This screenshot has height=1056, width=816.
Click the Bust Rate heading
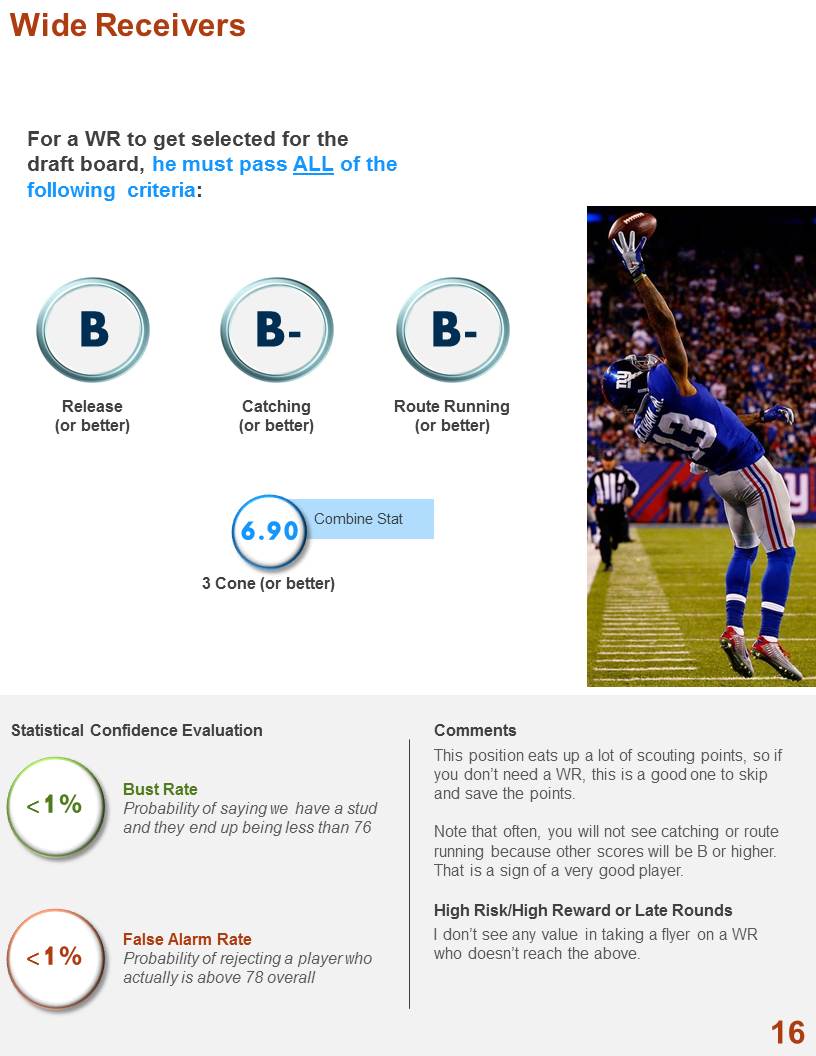160,789
